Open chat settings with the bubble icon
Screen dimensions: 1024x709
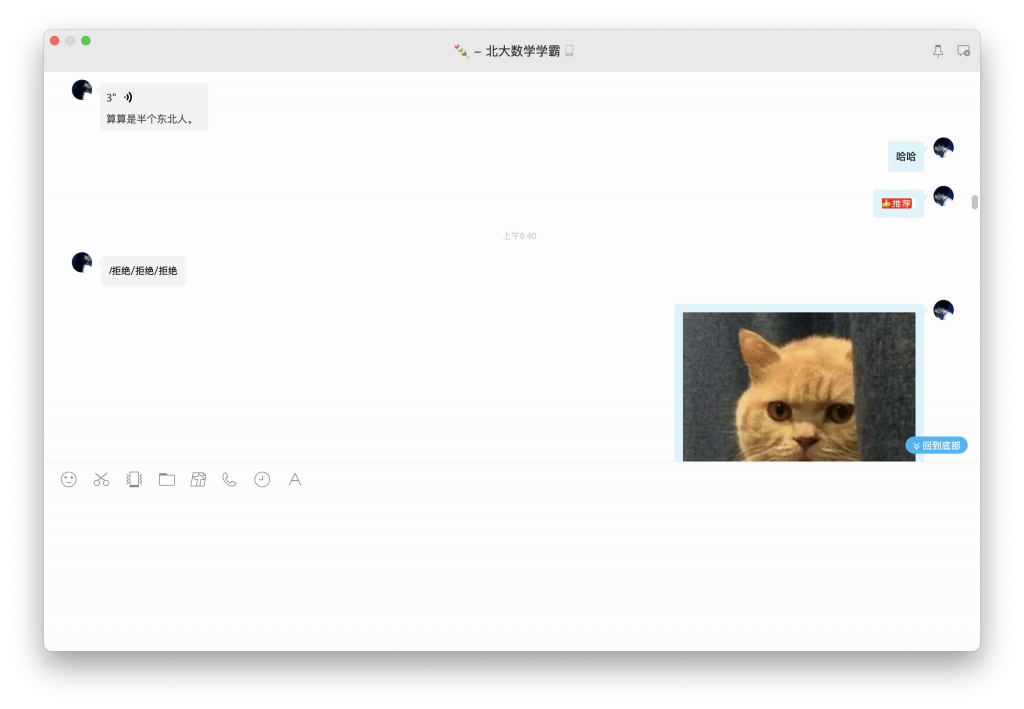[x=962, y=50]
